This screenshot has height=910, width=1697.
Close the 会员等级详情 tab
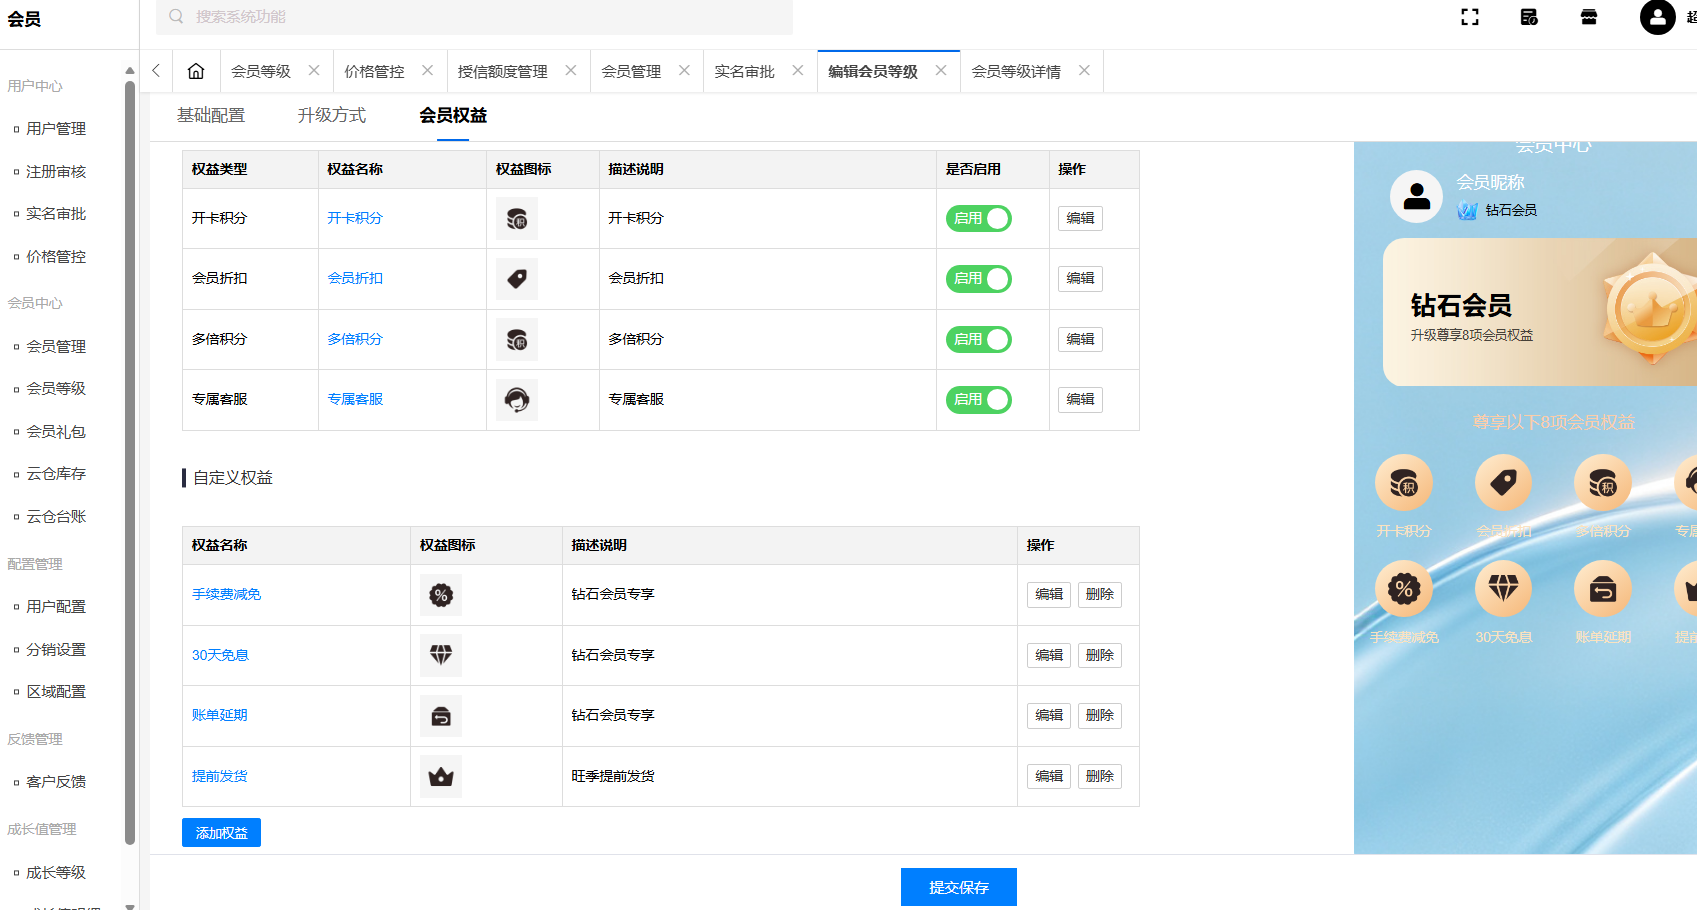pos(1084,71)
